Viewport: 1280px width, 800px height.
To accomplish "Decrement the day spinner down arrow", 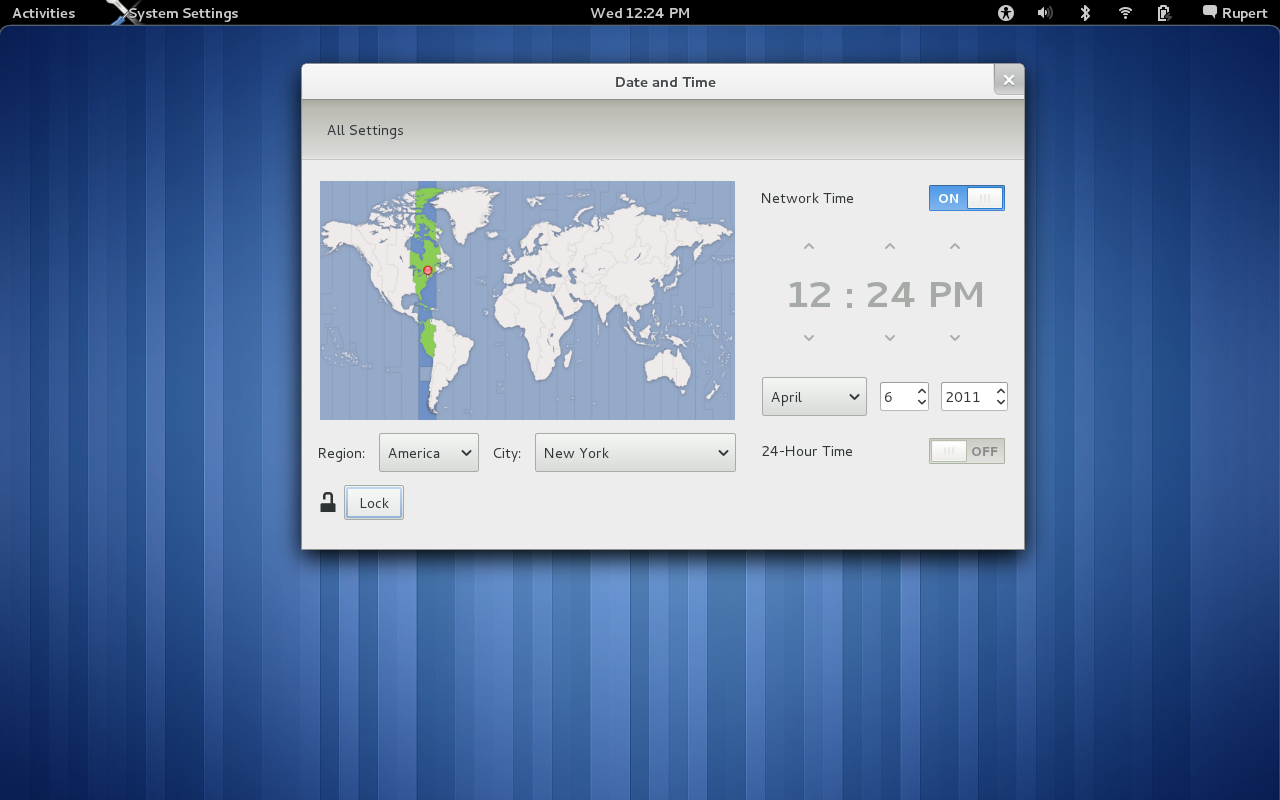I will [x=921, y=403].
